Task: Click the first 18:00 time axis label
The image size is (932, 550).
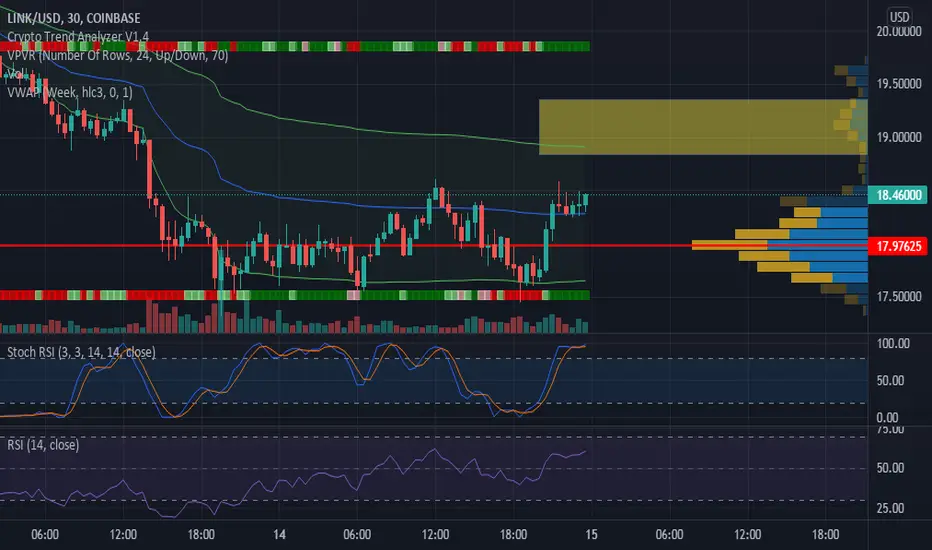Action: coord(201,535)
